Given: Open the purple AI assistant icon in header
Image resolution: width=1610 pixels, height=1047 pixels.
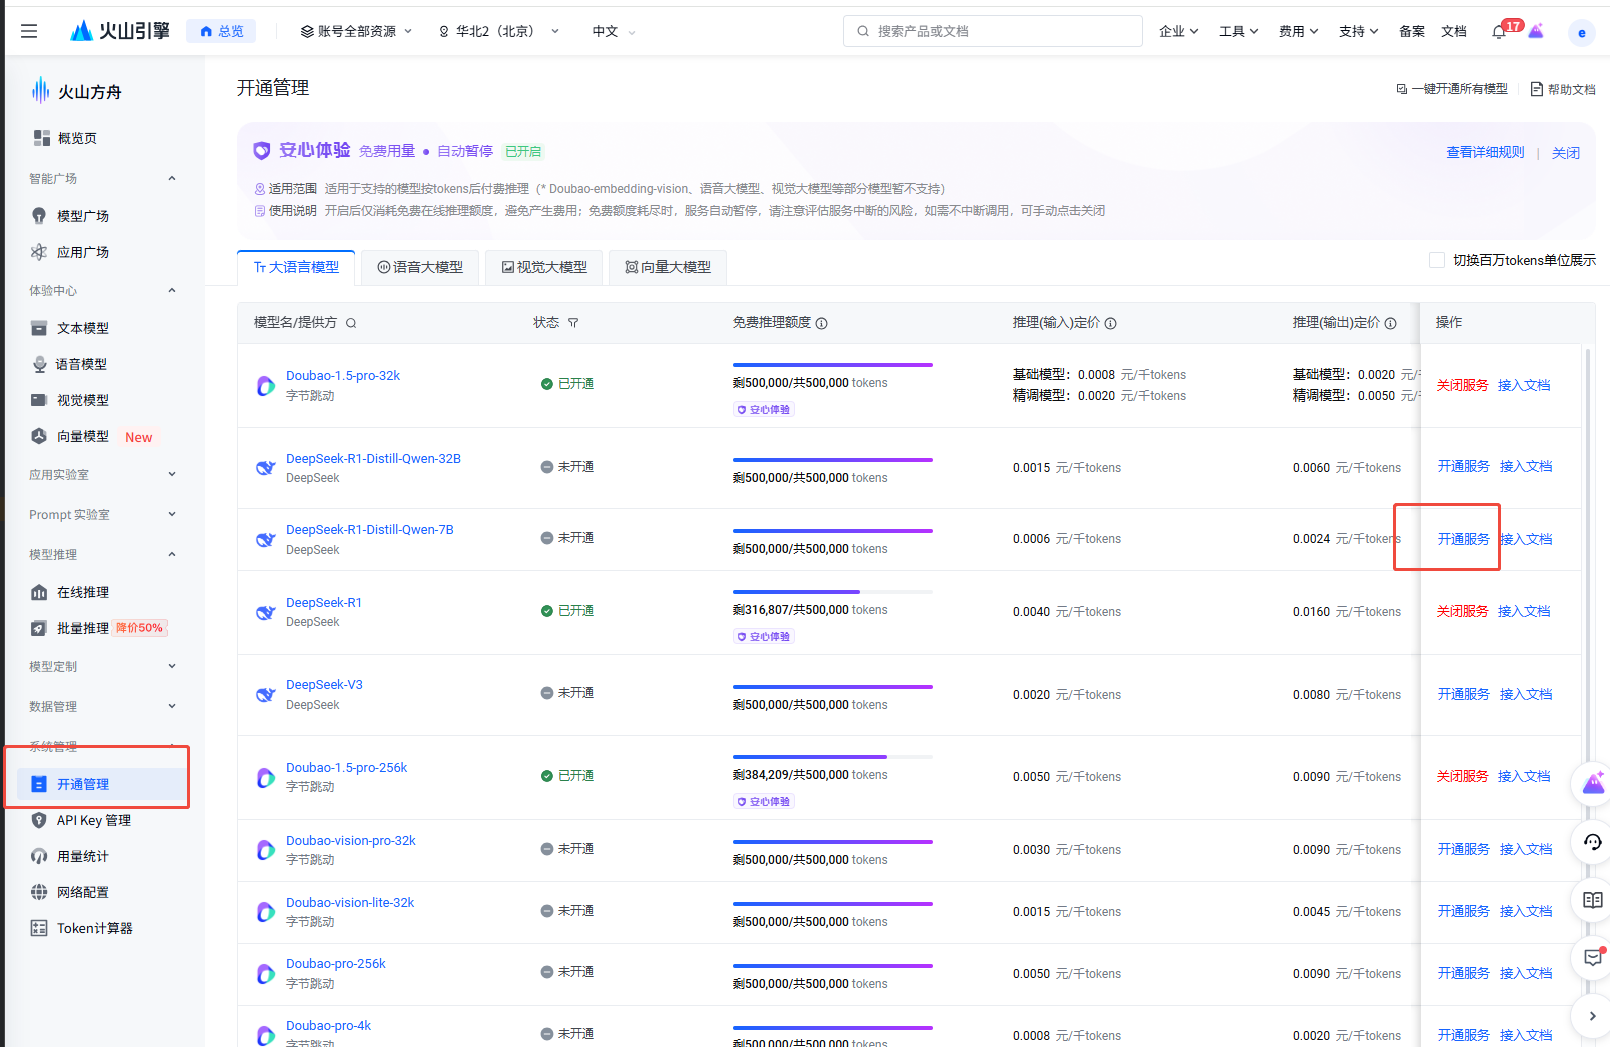Looking at the screenshot, I should [1536, 31].
